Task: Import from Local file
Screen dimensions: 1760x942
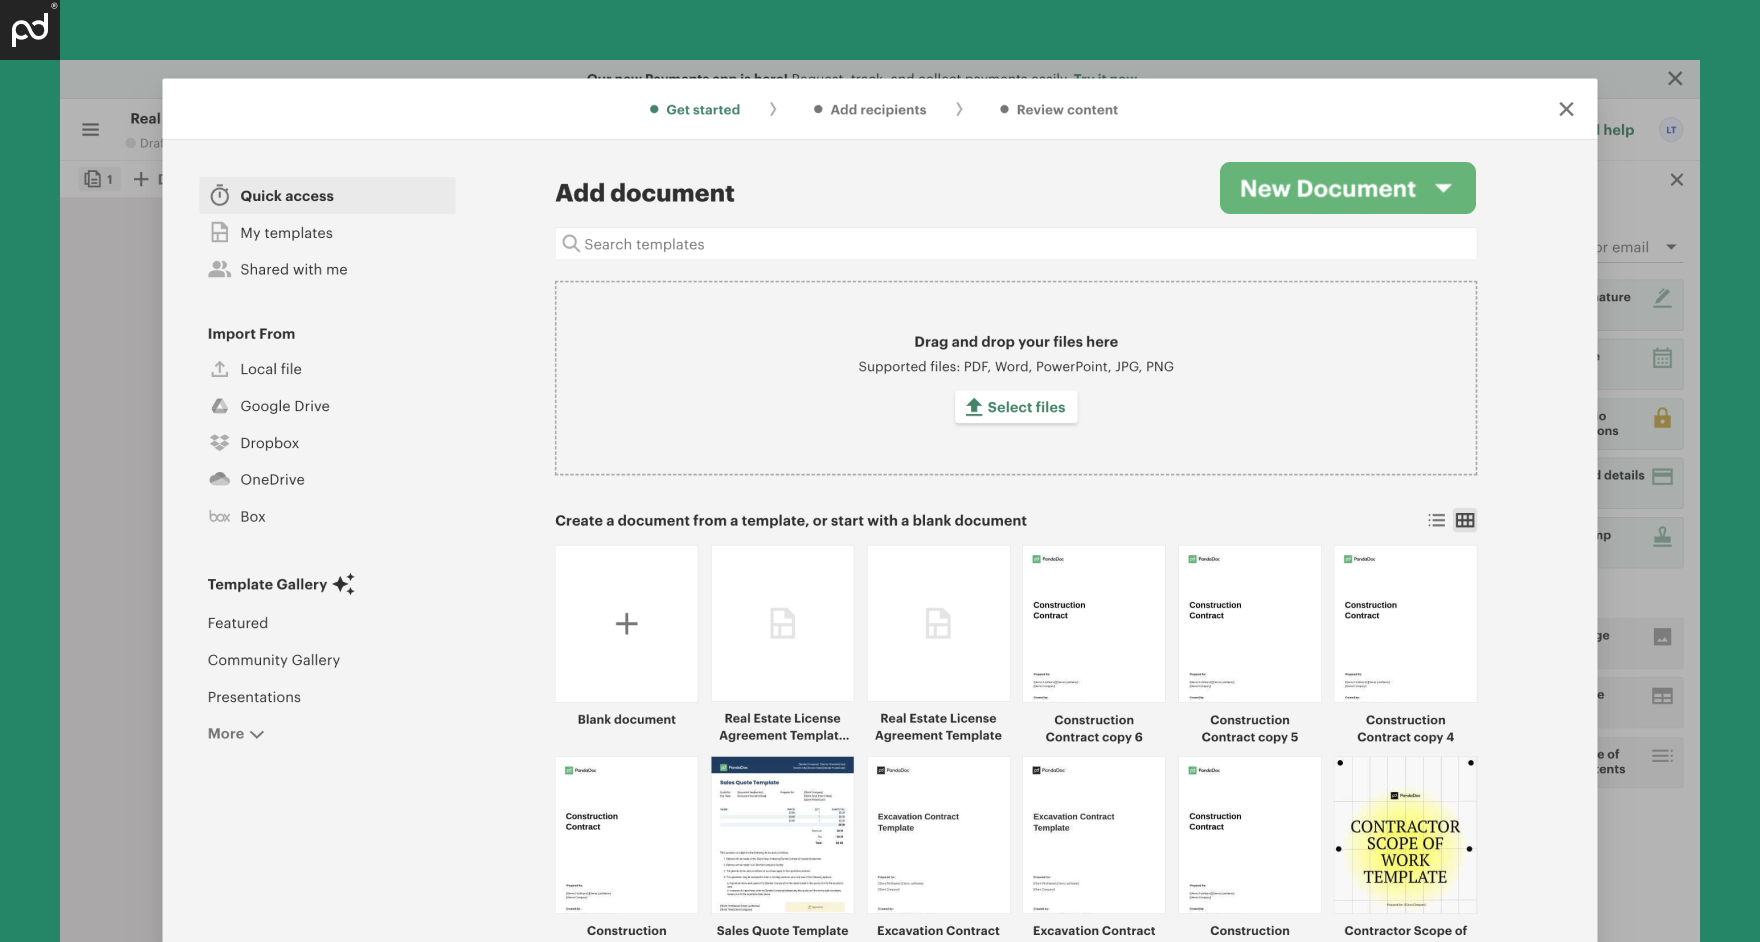Action: tap(270, 369)
